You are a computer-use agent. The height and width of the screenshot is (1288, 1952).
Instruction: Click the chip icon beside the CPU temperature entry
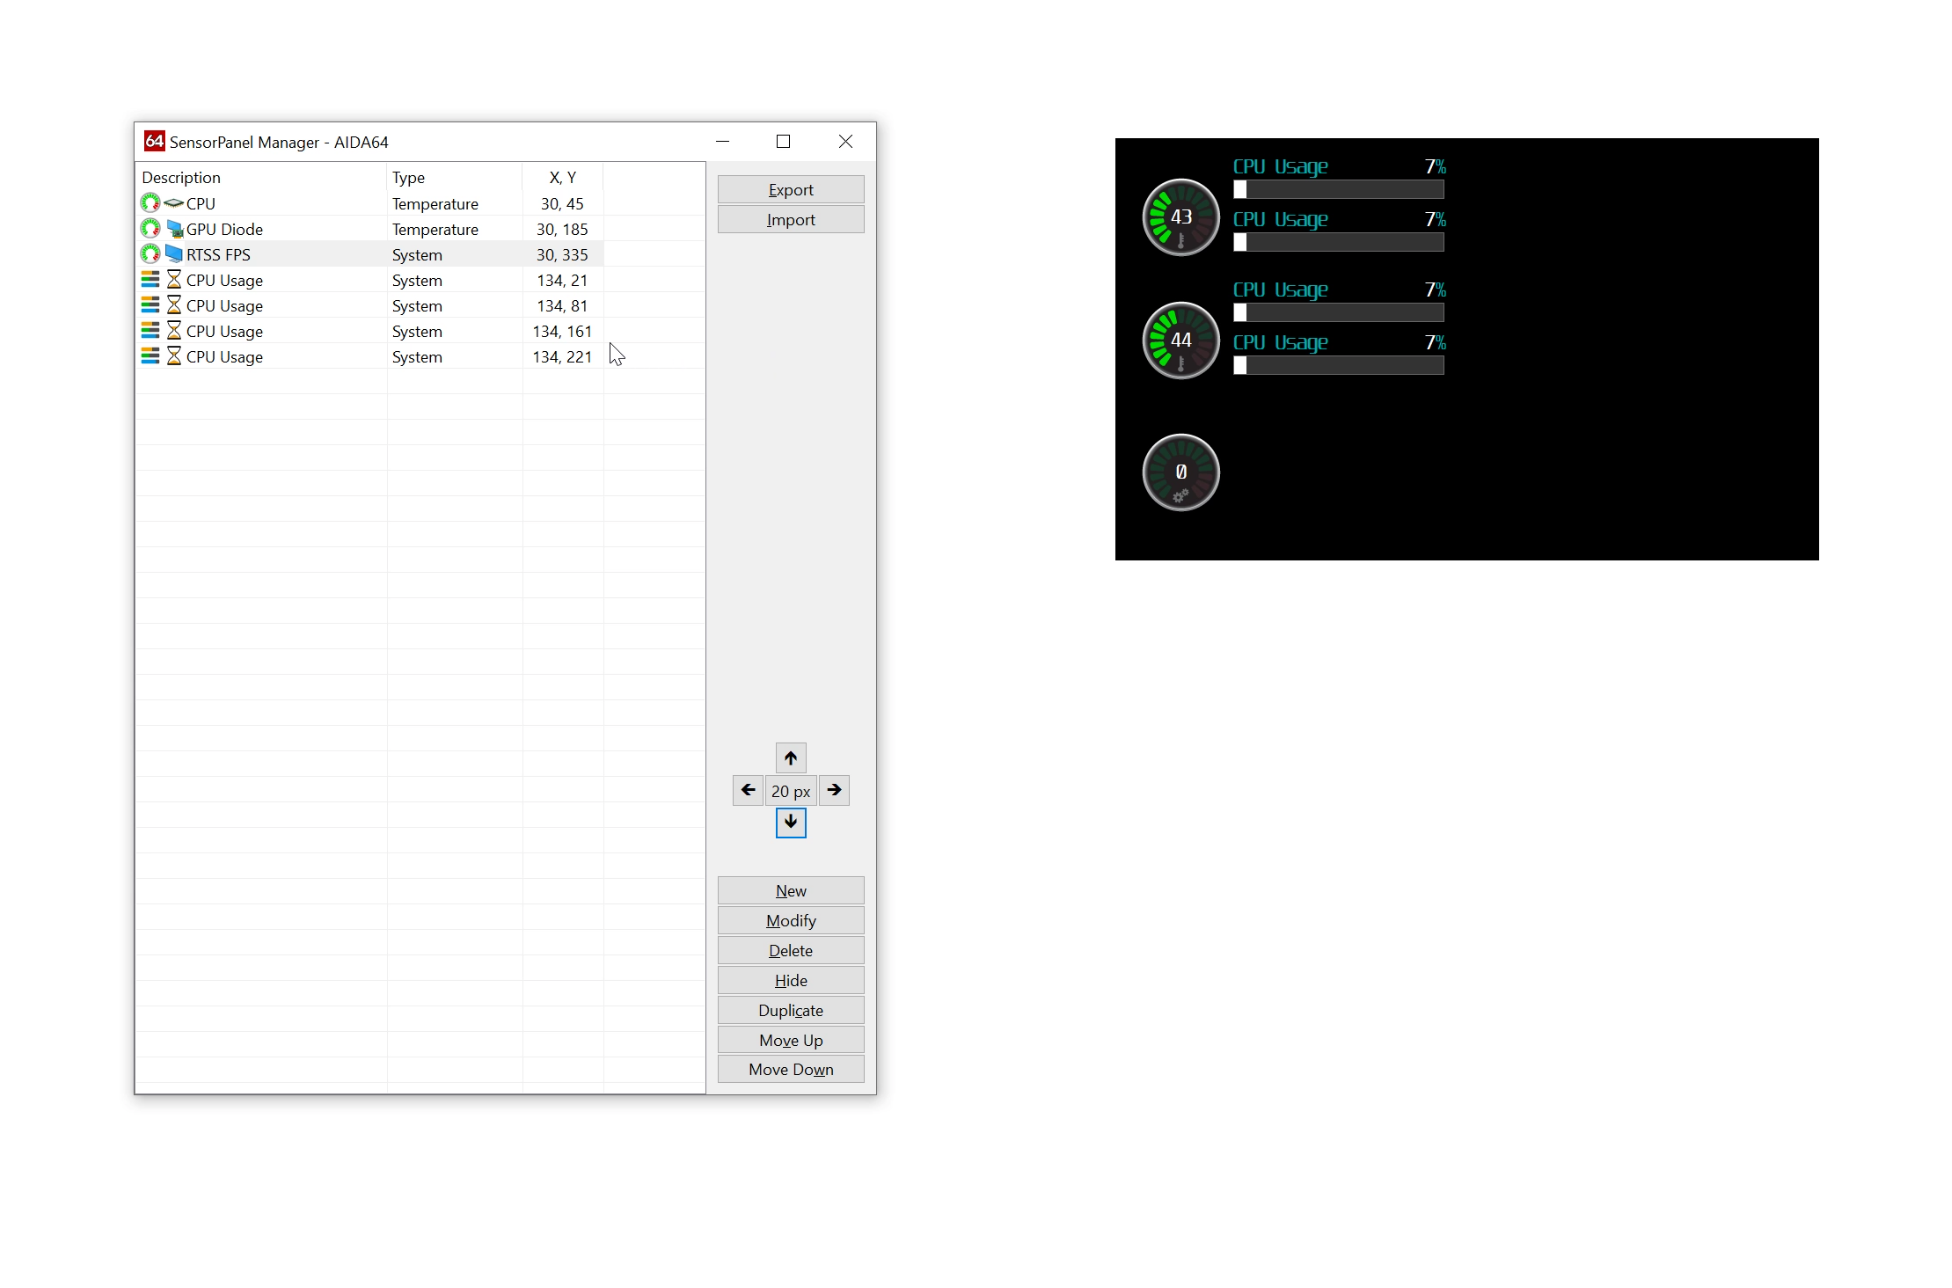click(x=174, y=203)
